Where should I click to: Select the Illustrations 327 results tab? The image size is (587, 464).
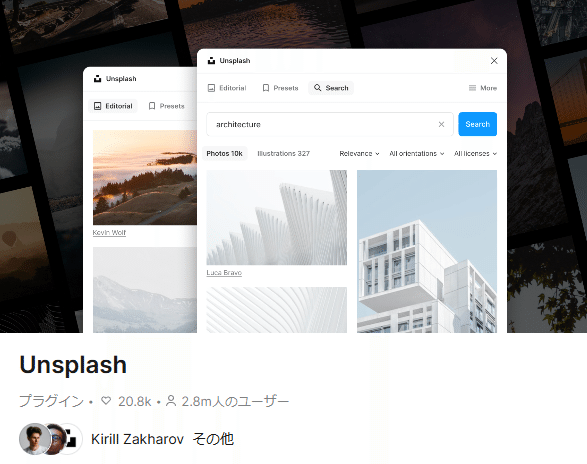click(x=283, y=154)
